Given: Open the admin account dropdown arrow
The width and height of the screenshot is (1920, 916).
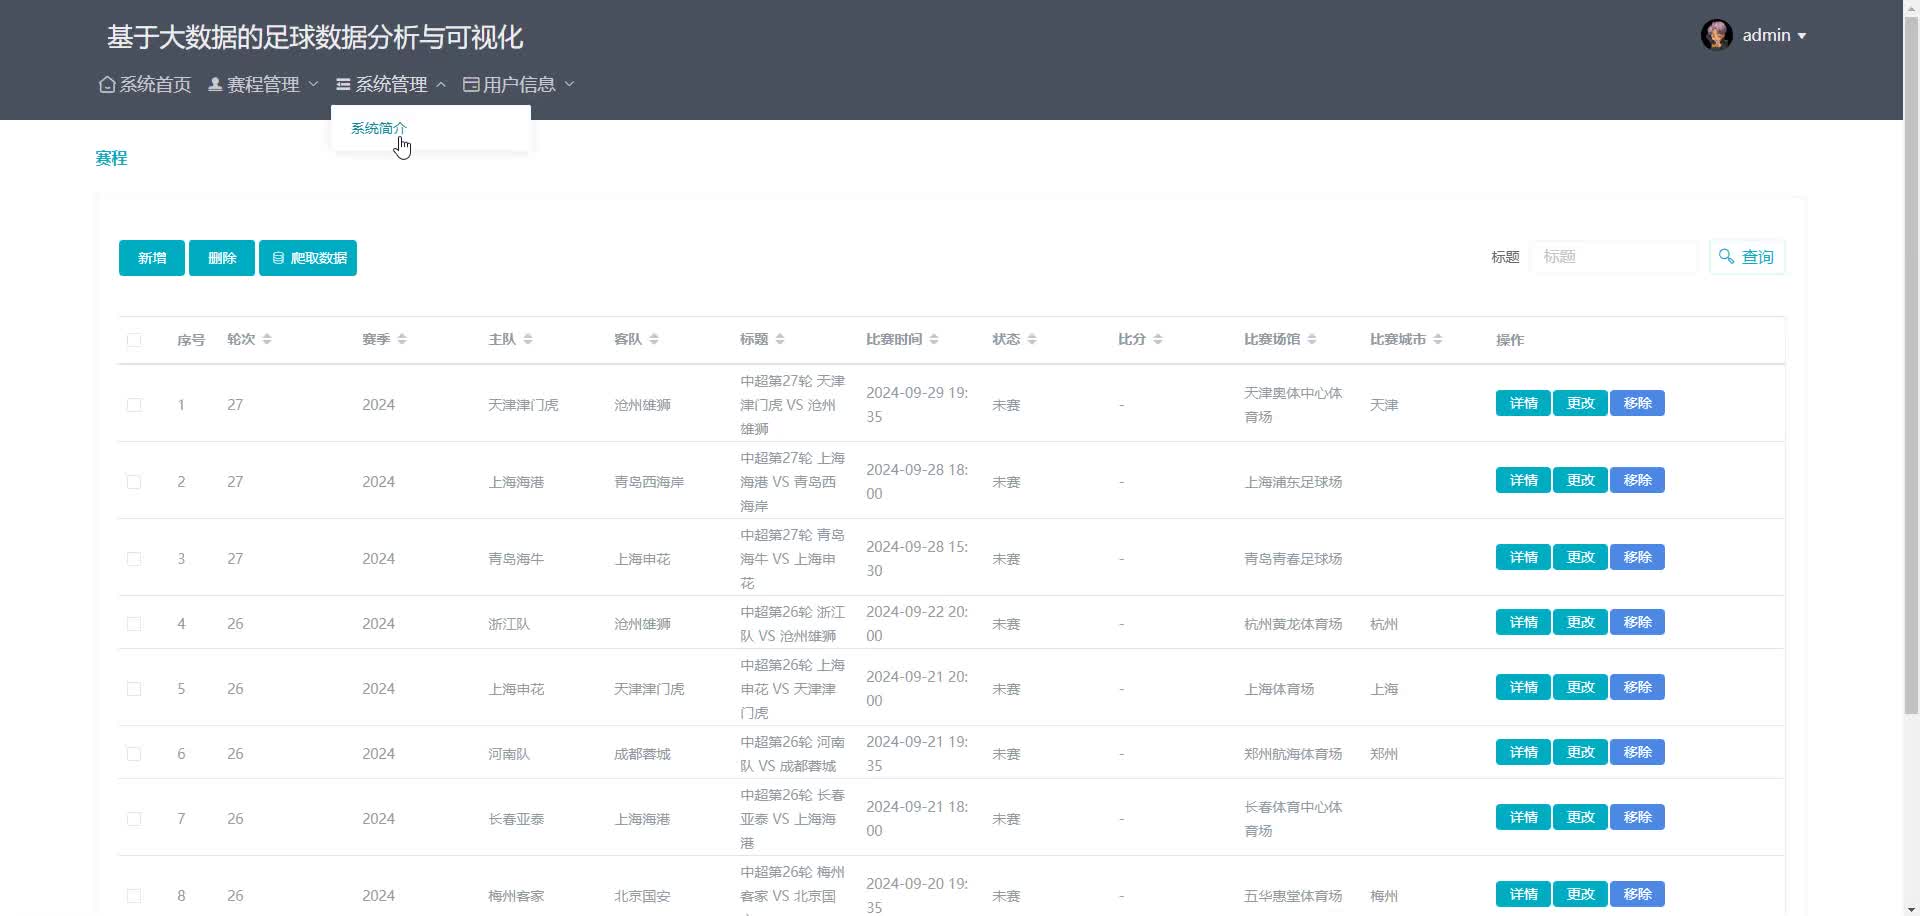Looking at the screenshot, I should point(1802,36).
